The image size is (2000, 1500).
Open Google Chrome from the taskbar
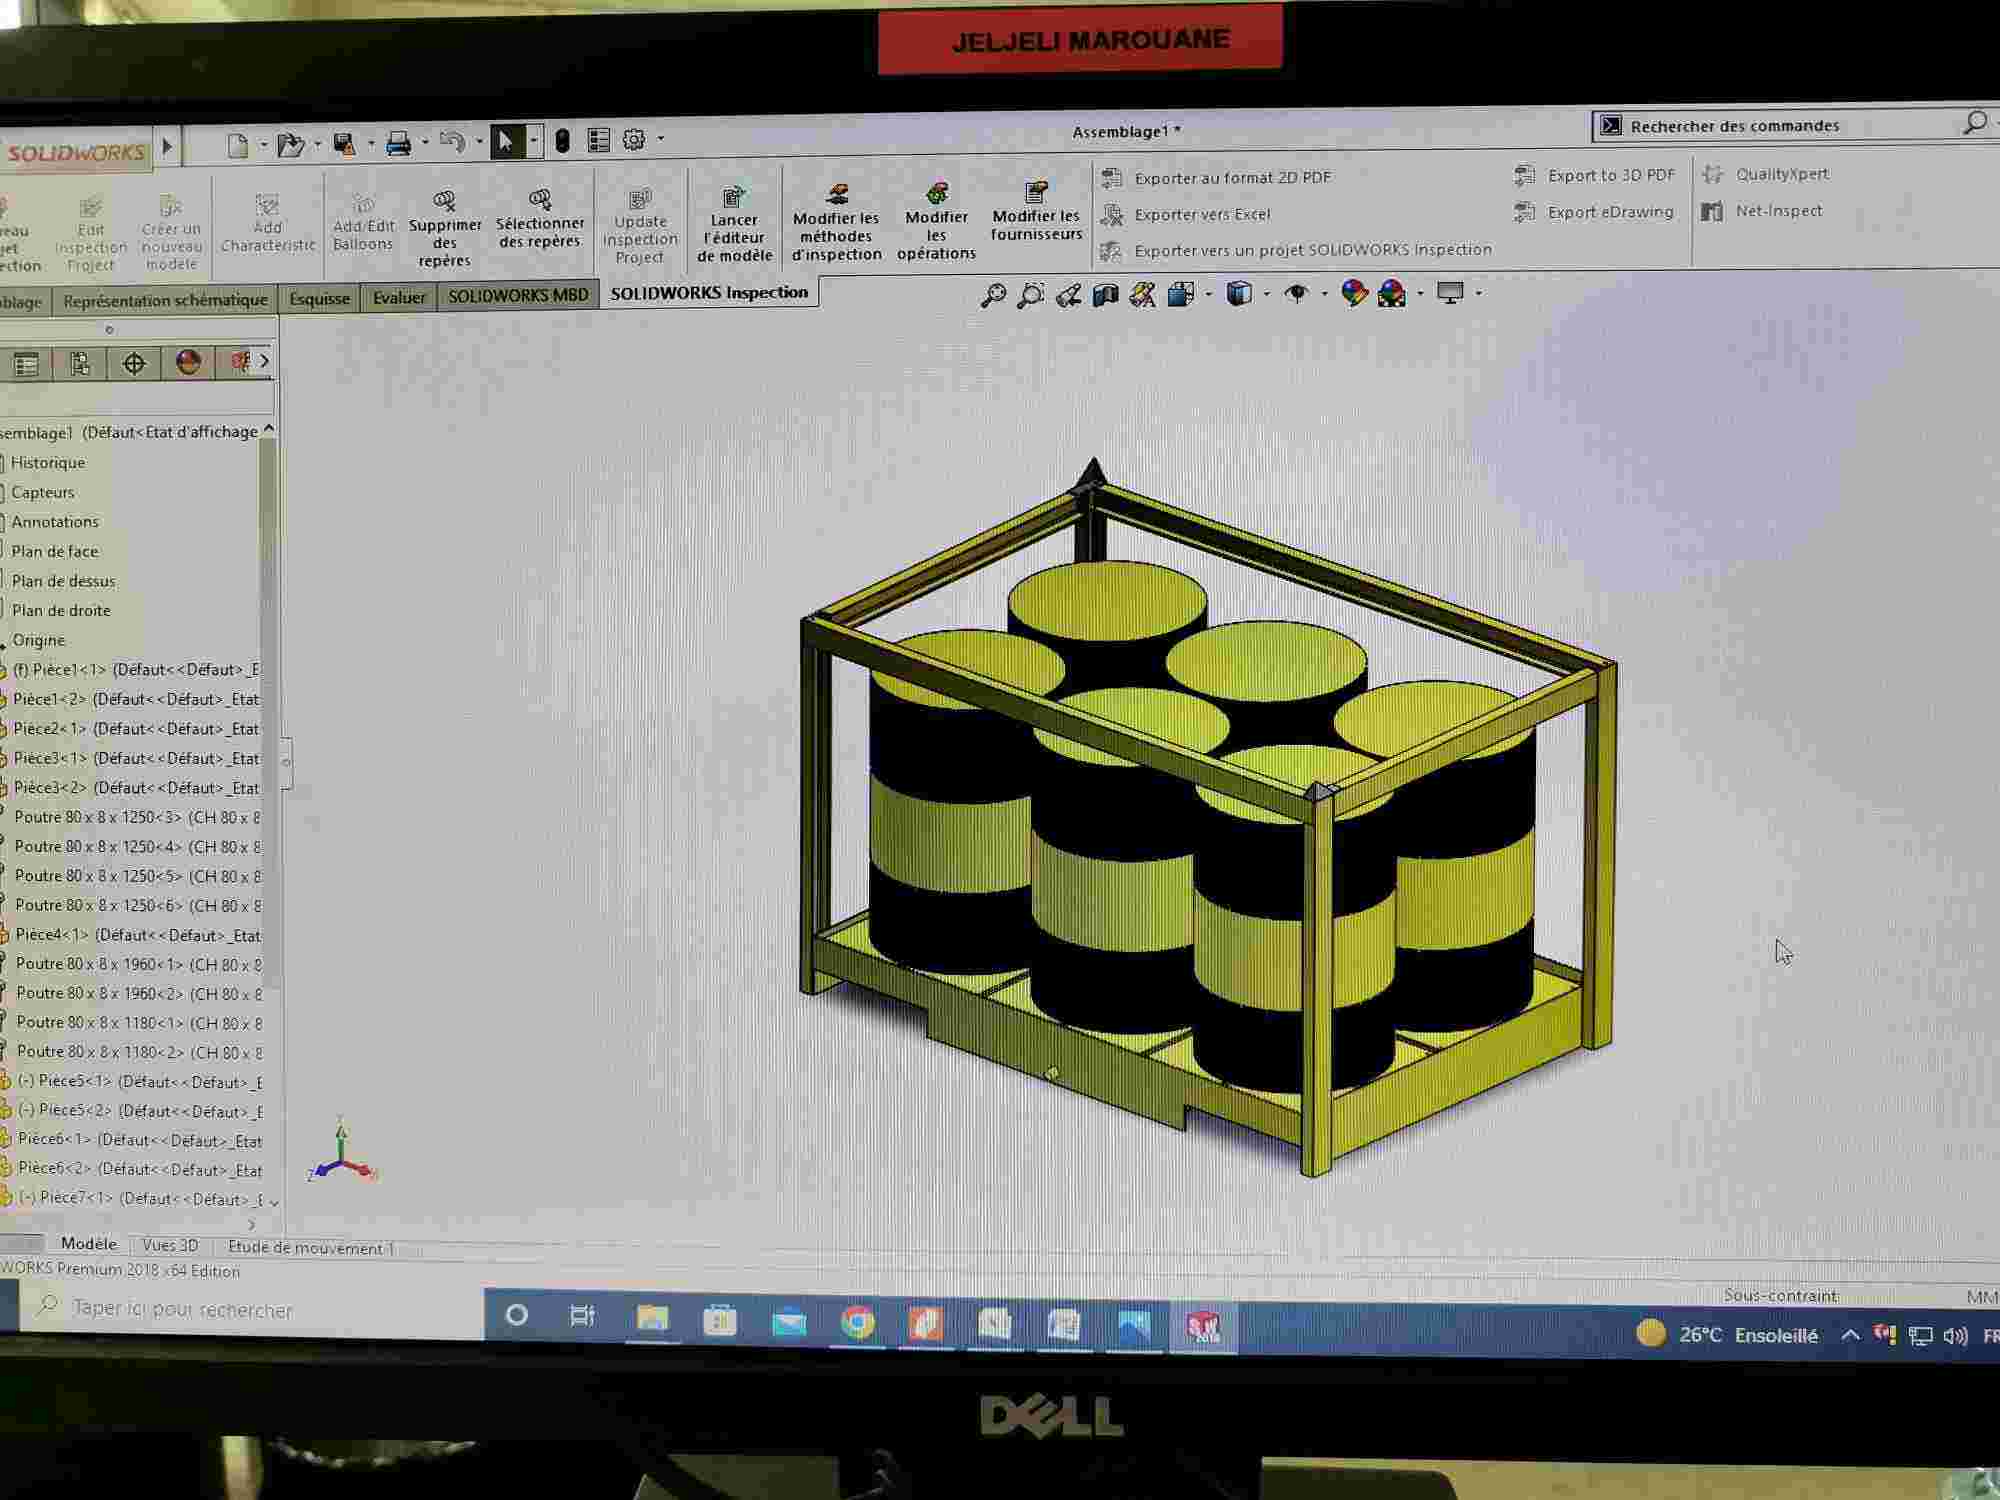pos(857,1323)
